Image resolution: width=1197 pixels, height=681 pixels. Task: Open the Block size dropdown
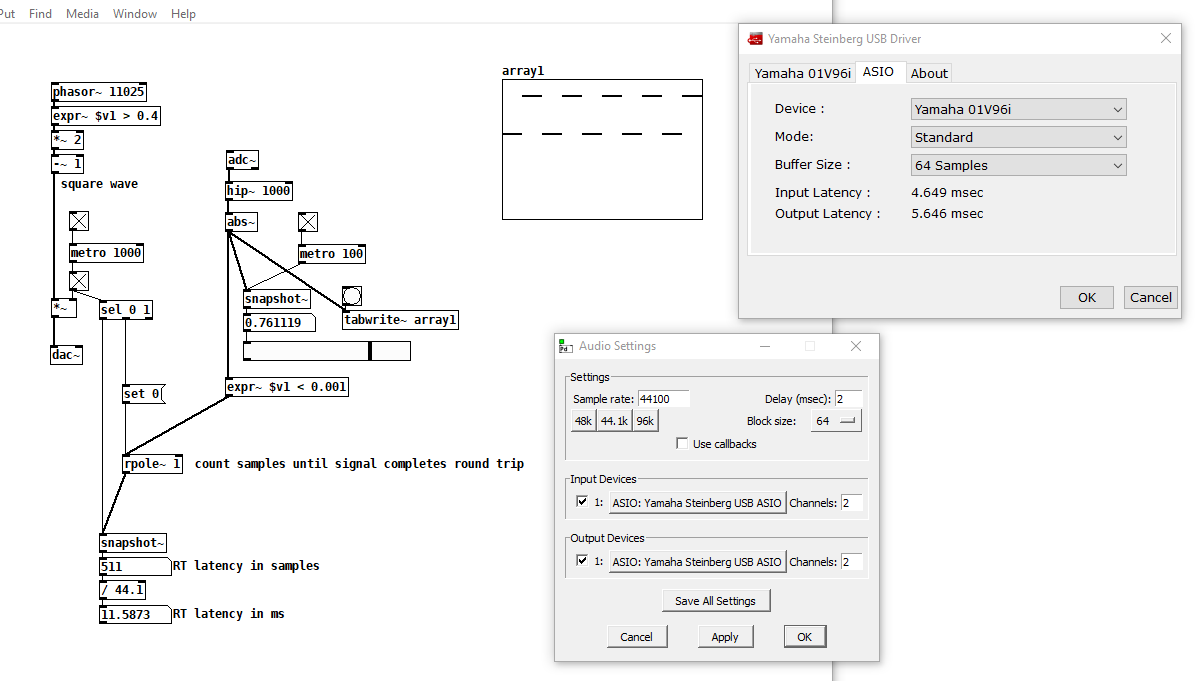[836, 421]
